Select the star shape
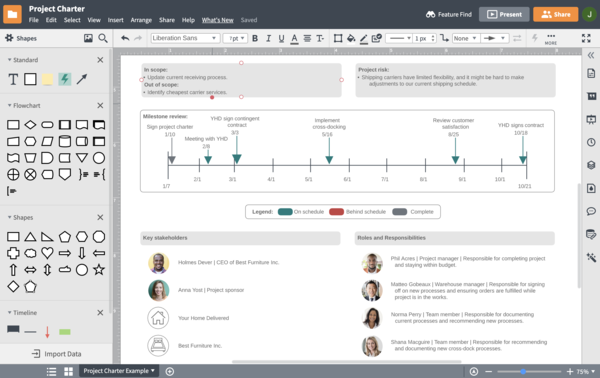This screenshot has width=600, height=378. coord(99,269)
